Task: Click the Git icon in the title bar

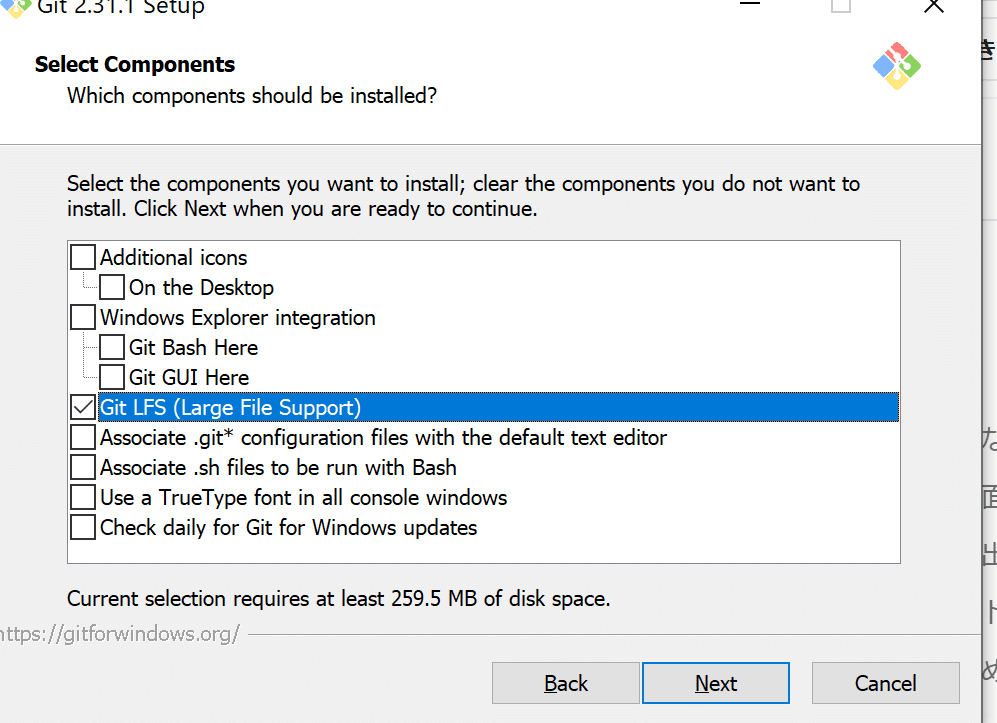Action: tap(15, 8)
